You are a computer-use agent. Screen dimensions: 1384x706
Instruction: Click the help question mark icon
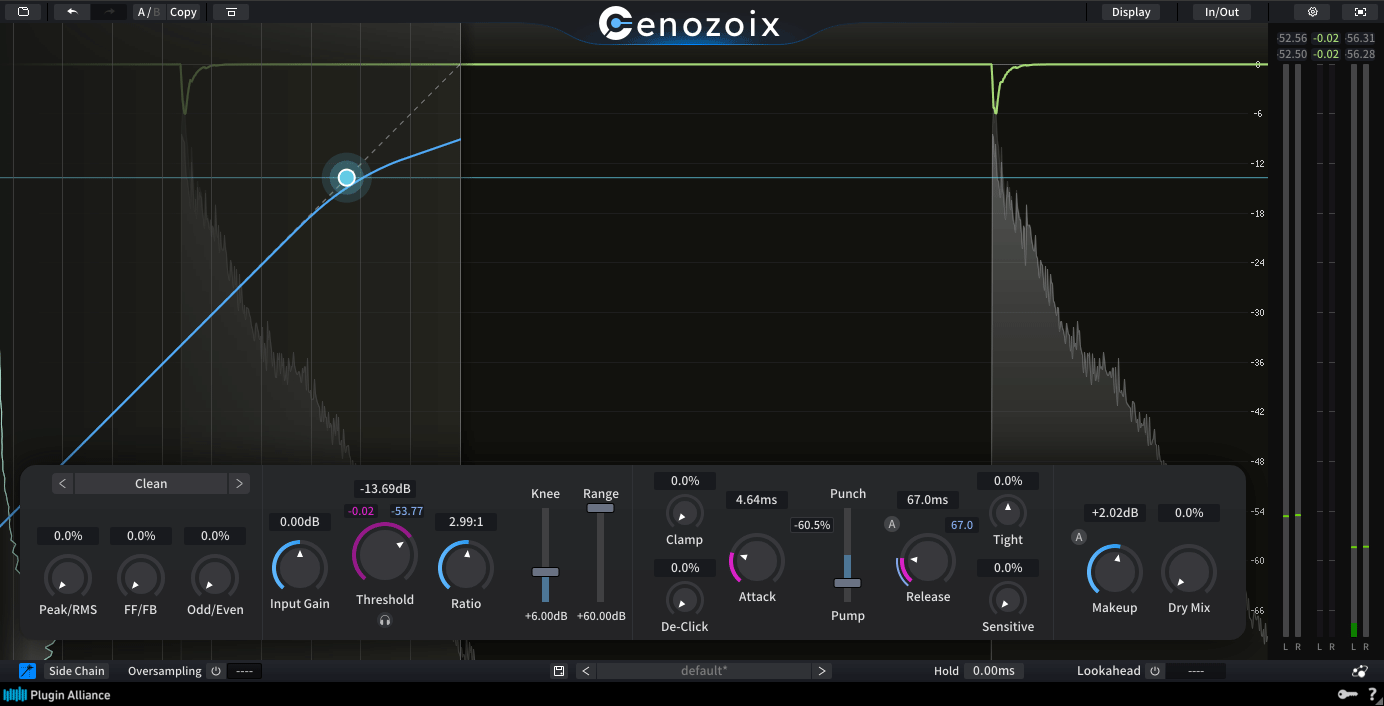click(x=1373, y=695)
